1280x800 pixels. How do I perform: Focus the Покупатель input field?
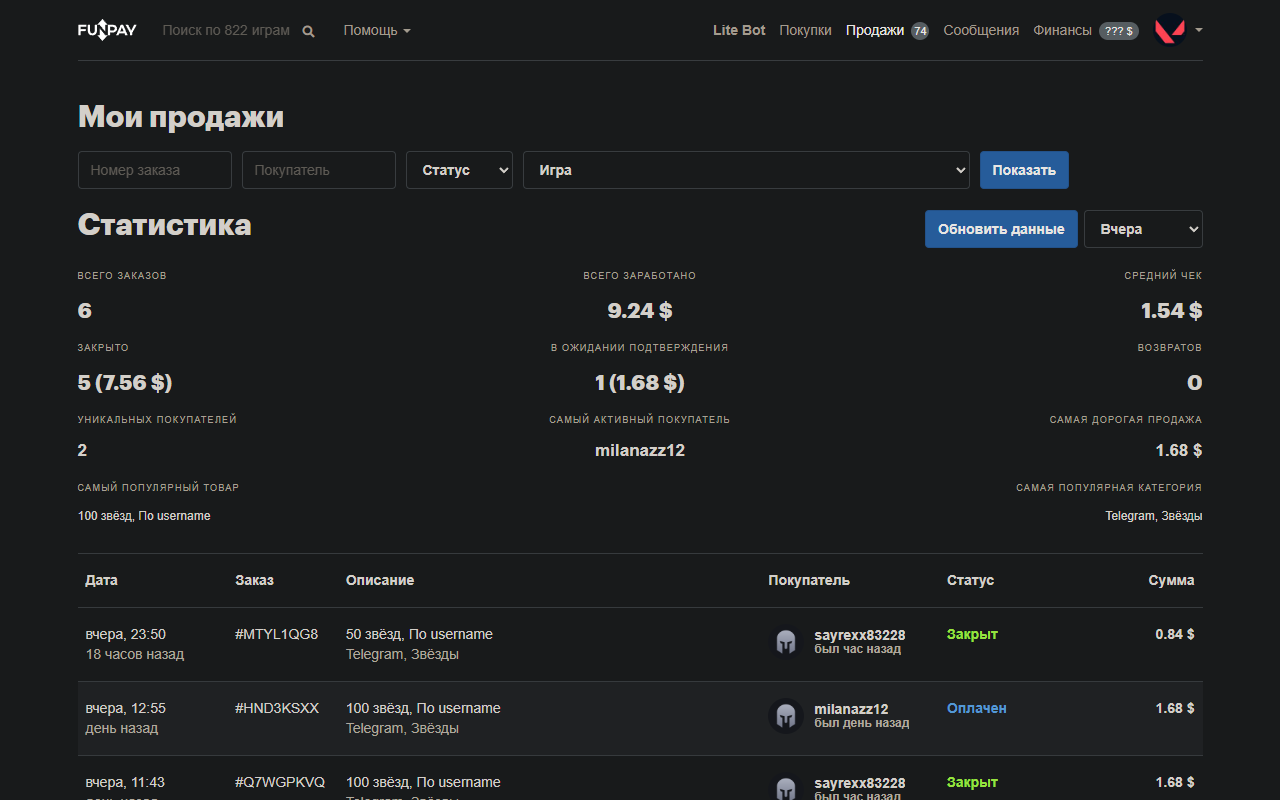coord(319,170)
